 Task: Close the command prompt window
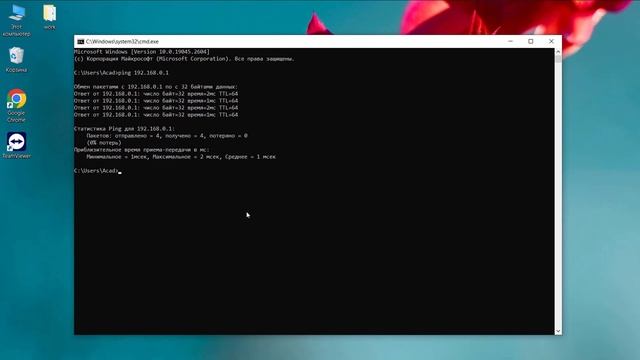pos(551,41)
